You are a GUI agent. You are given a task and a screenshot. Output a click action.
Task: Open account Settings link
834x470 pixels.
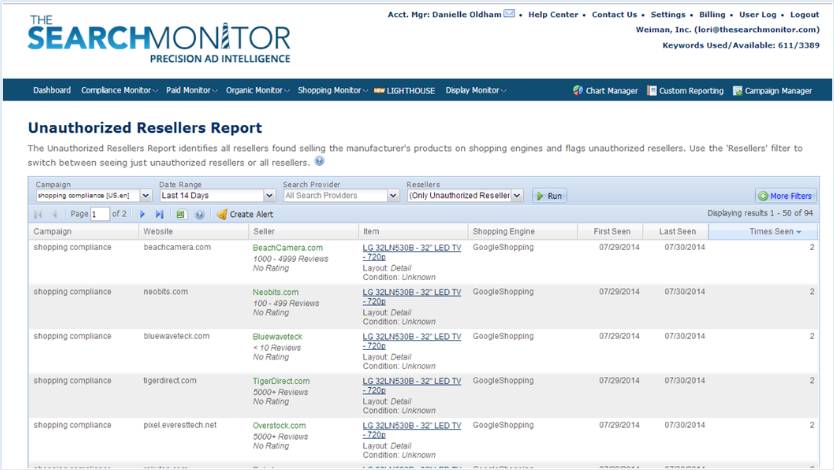coord(668,14)
